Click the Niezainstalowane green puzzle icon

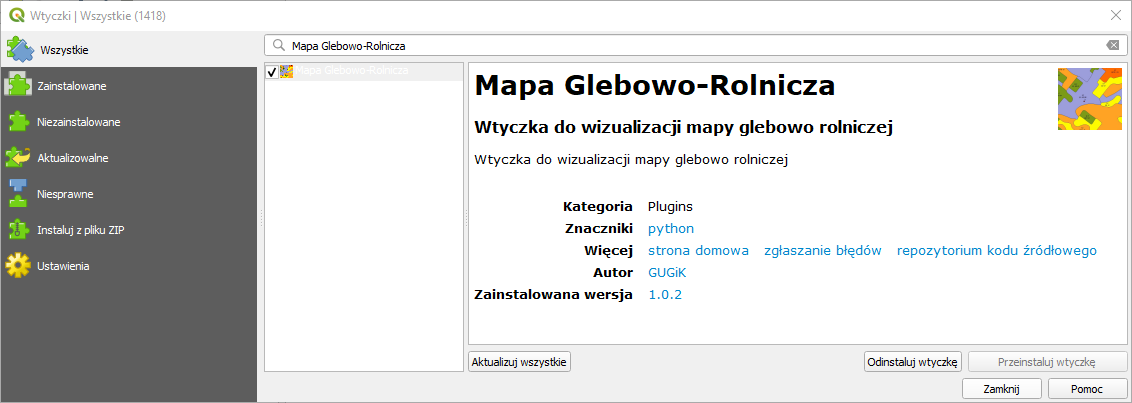[x=18, y=121]
